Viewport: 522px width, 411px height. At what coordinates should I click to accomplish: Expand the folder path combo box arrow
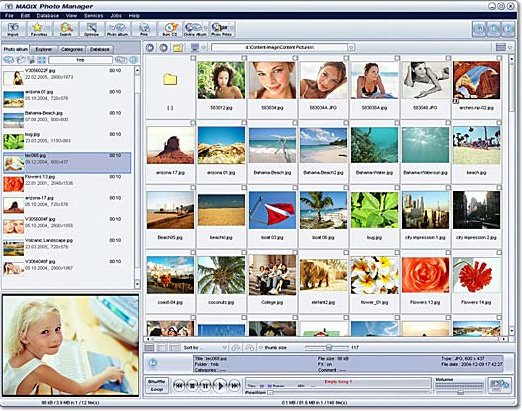coord(351,48)
